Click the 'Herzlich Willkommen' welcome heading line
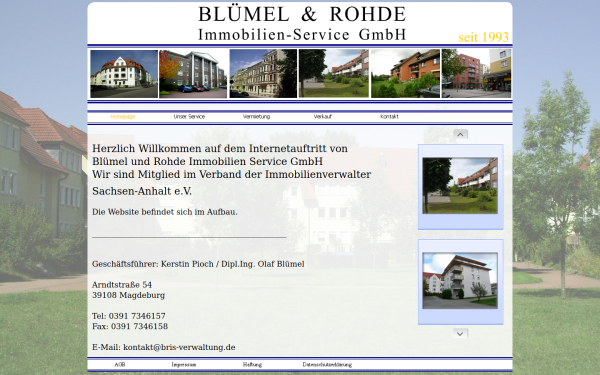 pyautogui.click(x=220, y=148)
